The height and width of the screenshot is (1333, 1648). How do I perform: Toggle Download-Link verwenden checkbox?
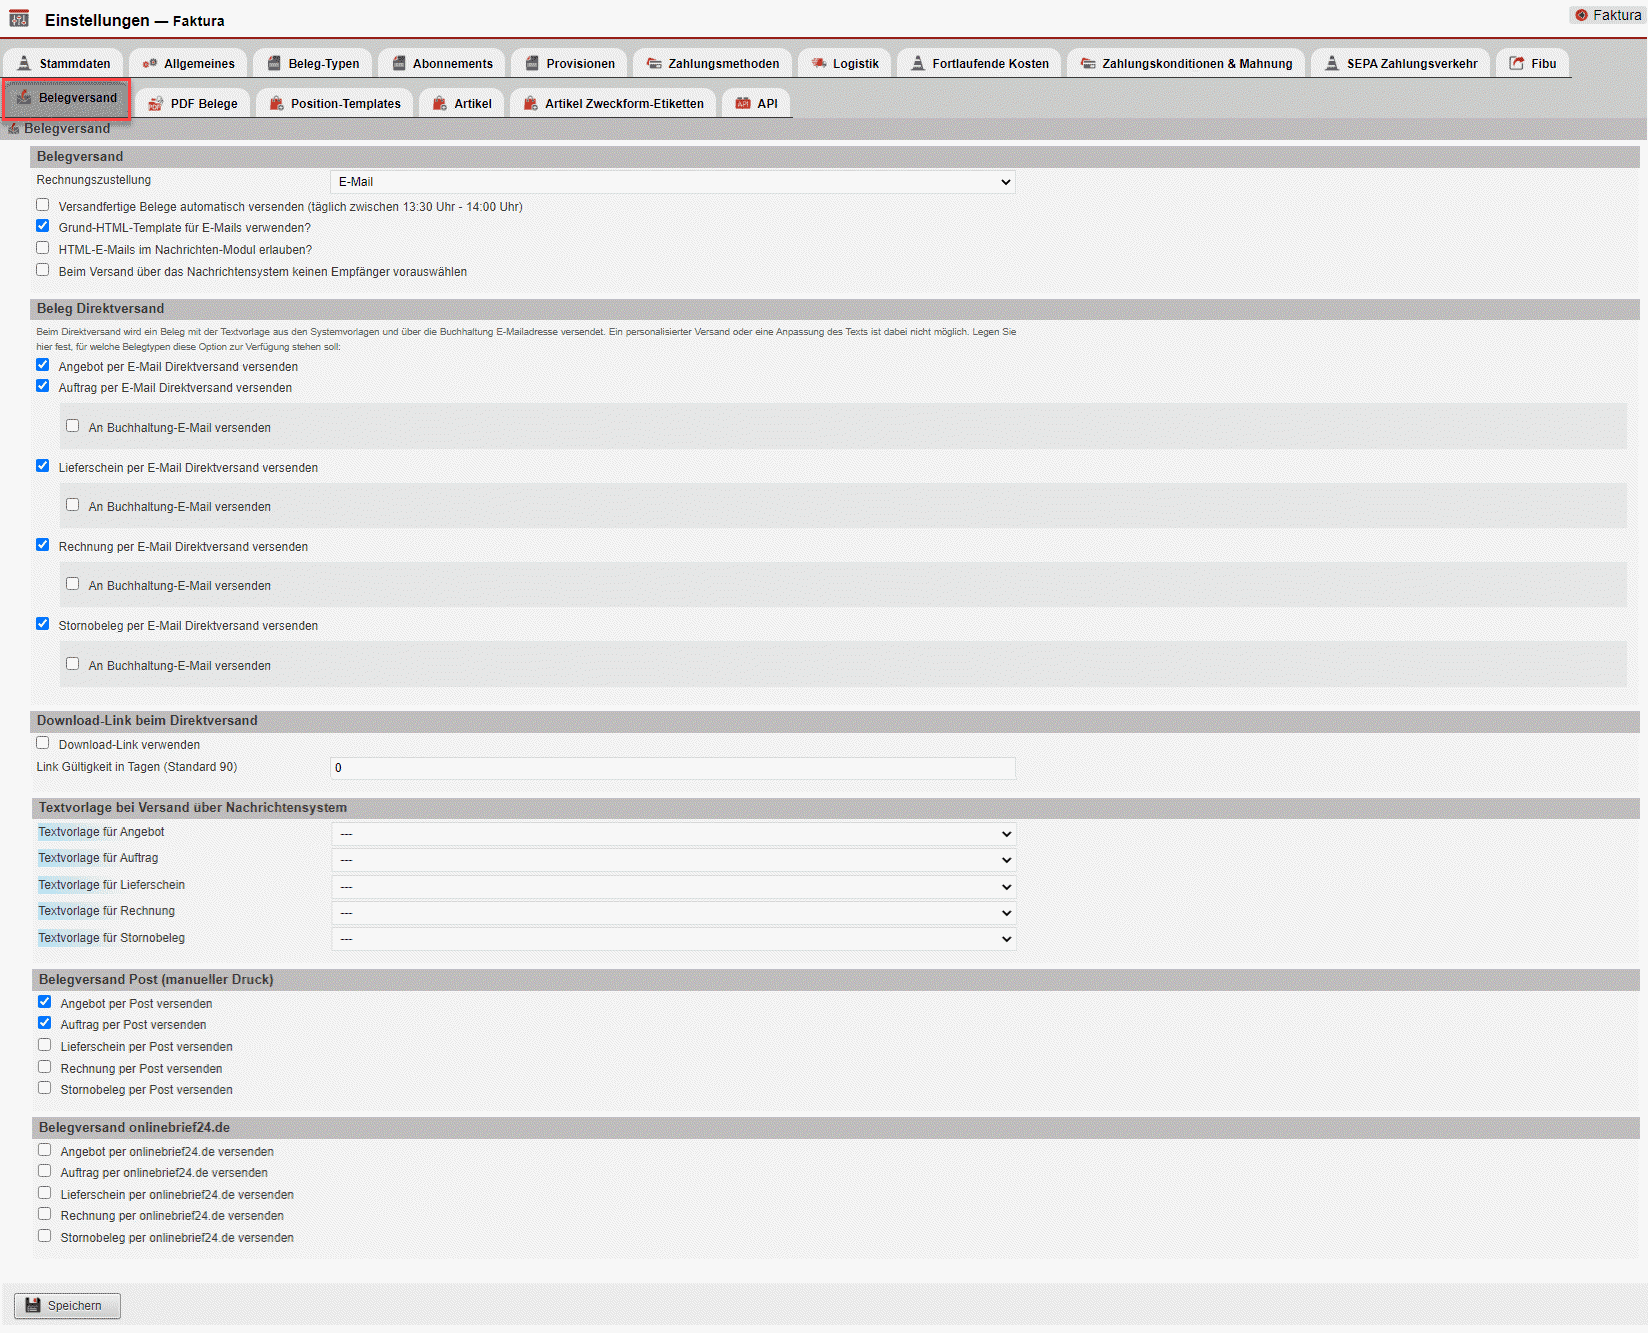tap(43, 743)
